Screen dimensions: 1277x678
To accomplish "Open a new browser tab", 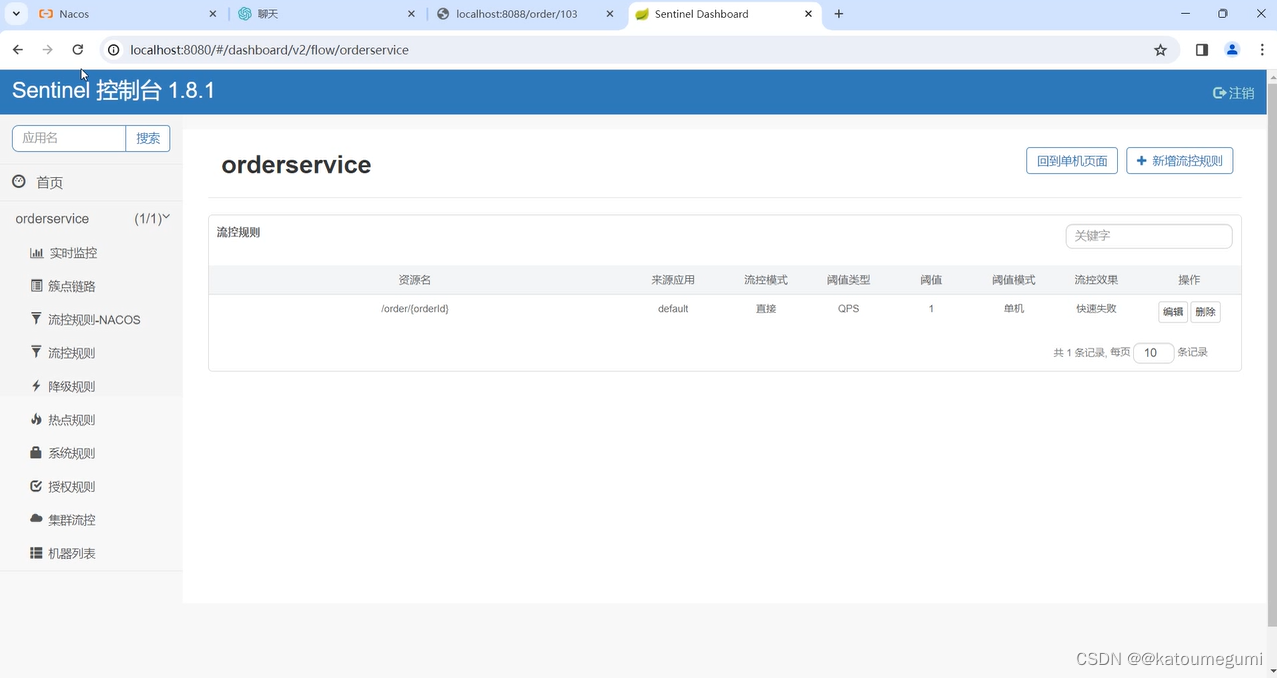I will click(839, 14).
